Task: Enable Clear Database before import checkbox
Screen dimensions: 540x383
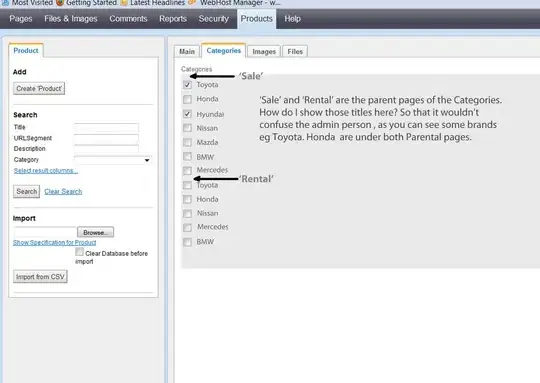Action: [79, 252]
